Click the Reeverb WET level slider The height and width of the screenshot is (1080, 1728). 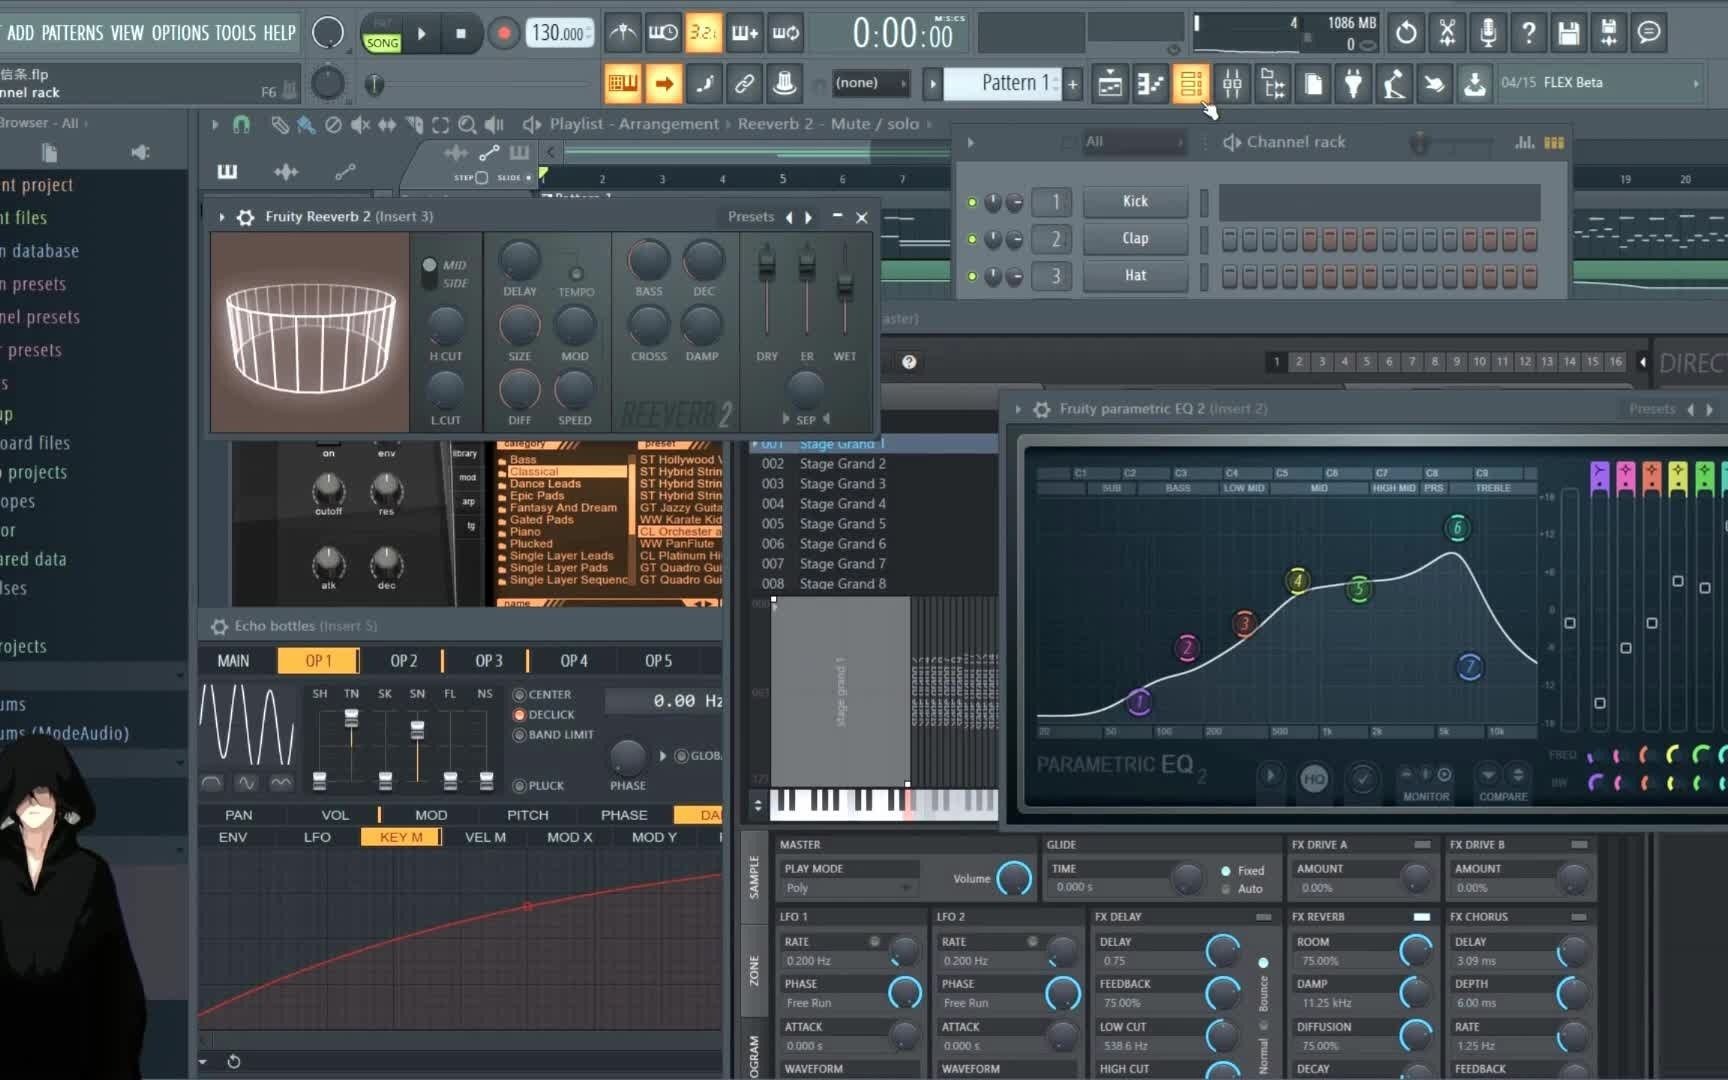(x=845, y=284)
